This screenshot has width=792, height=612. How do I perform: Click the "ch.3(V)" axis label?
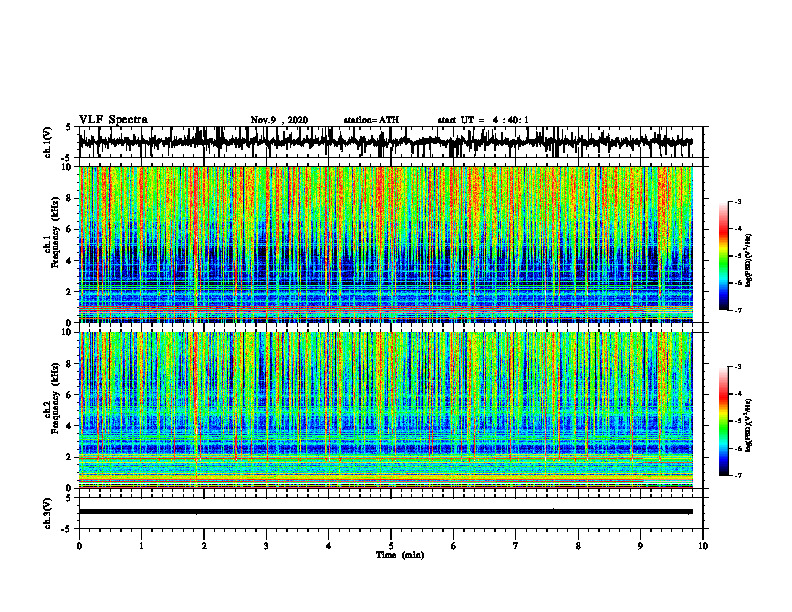coord(48,513)
